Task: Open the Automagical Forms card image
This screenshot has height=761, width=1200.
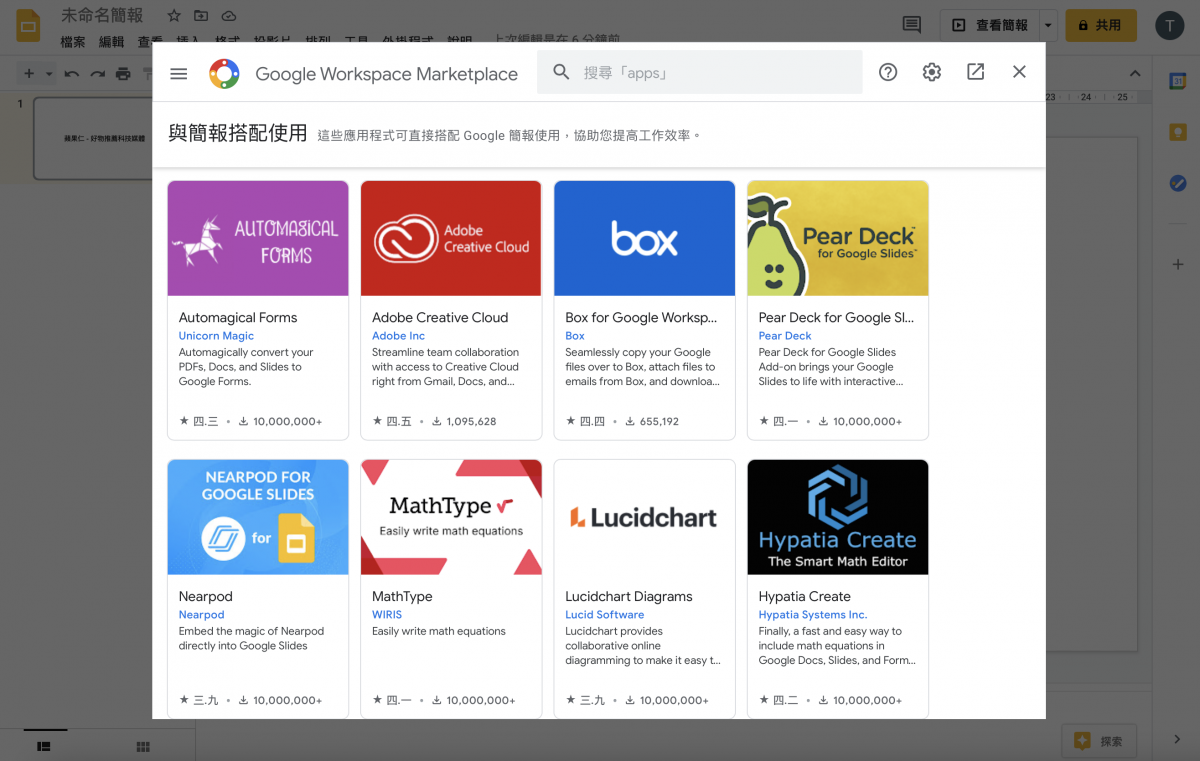Action: 258,238
